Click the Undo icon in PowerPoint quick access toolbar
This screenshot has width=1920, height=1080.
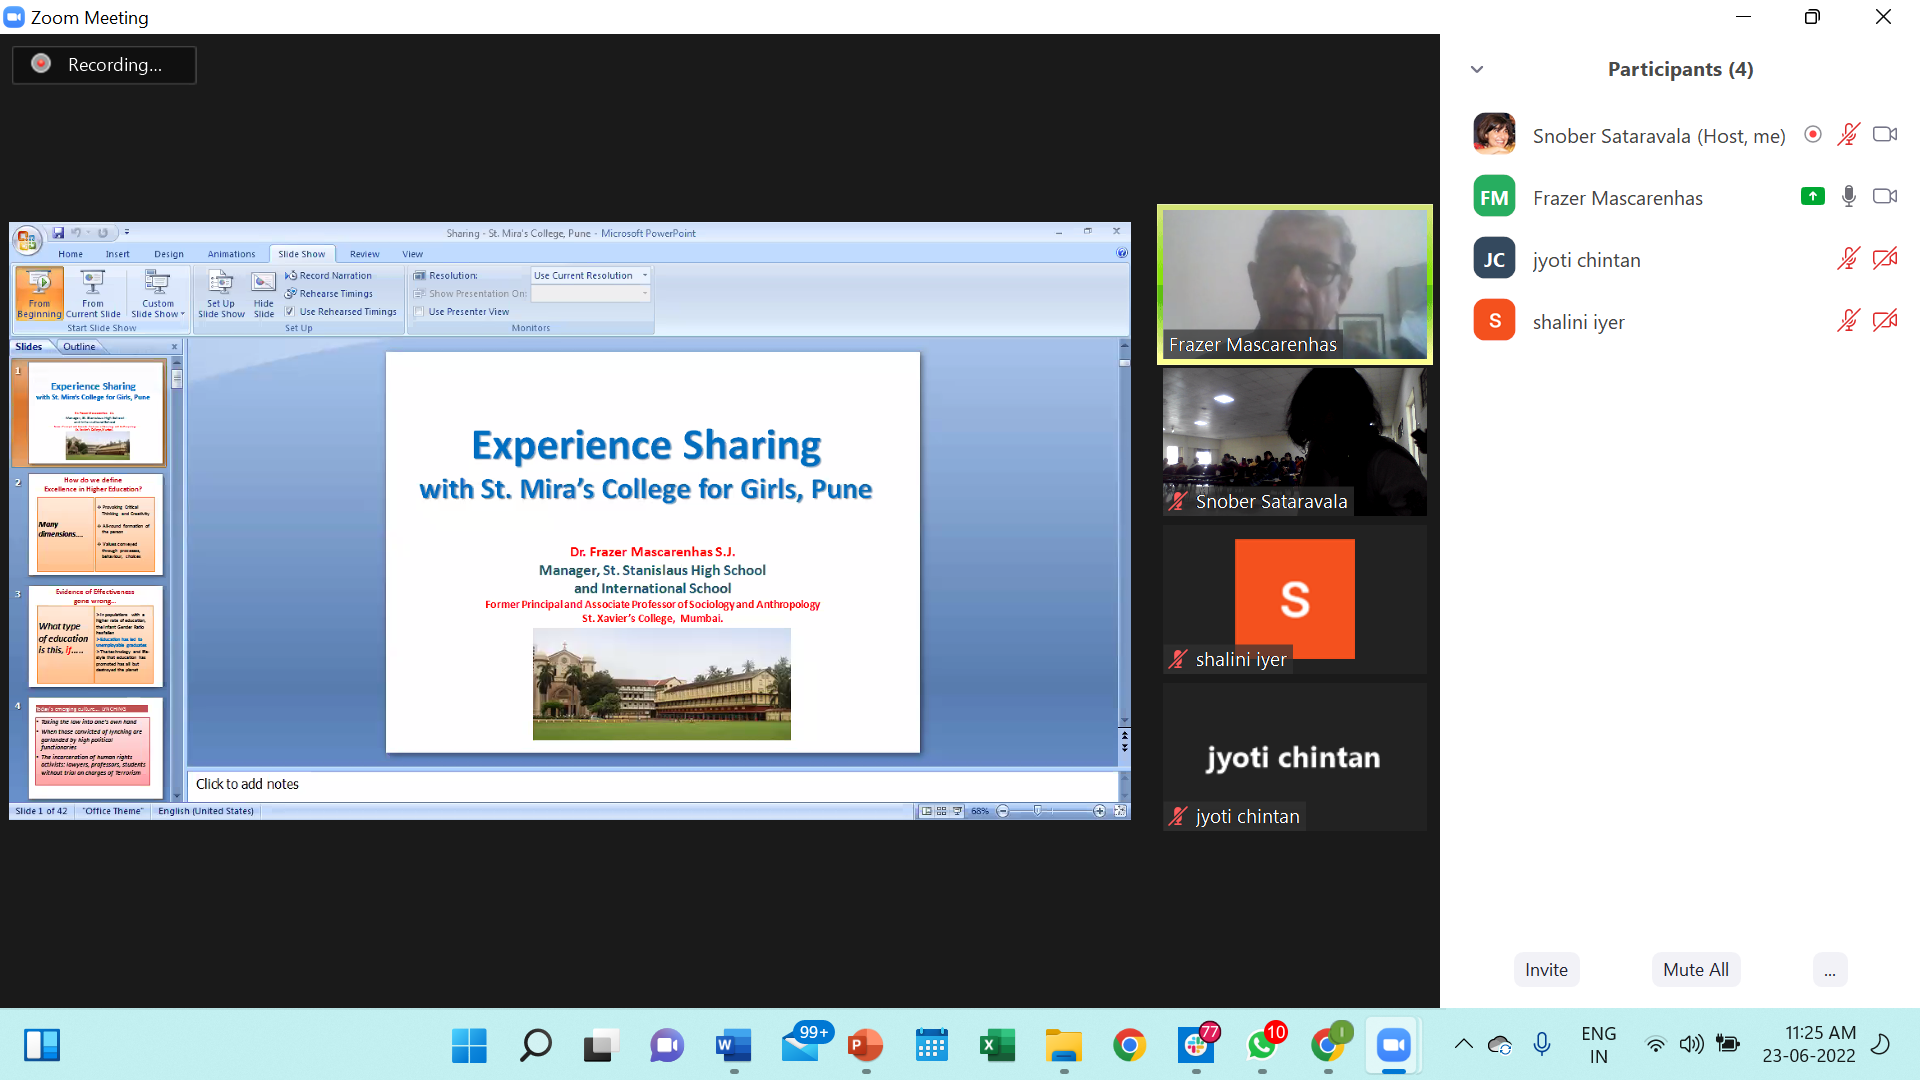(x=76, y=233)
